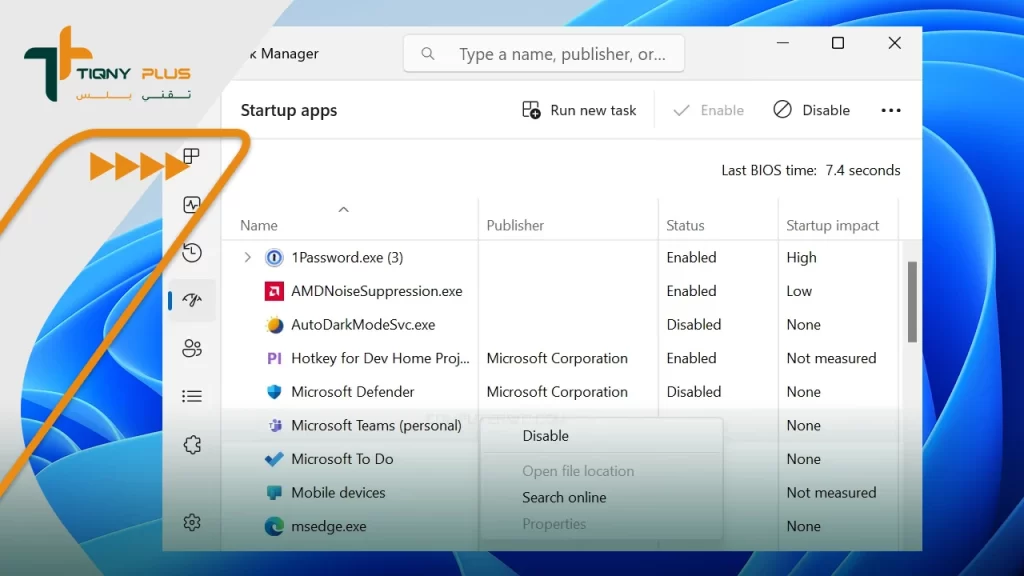
Task: Sort by the Startup impact column header
Action: point(832,225)
